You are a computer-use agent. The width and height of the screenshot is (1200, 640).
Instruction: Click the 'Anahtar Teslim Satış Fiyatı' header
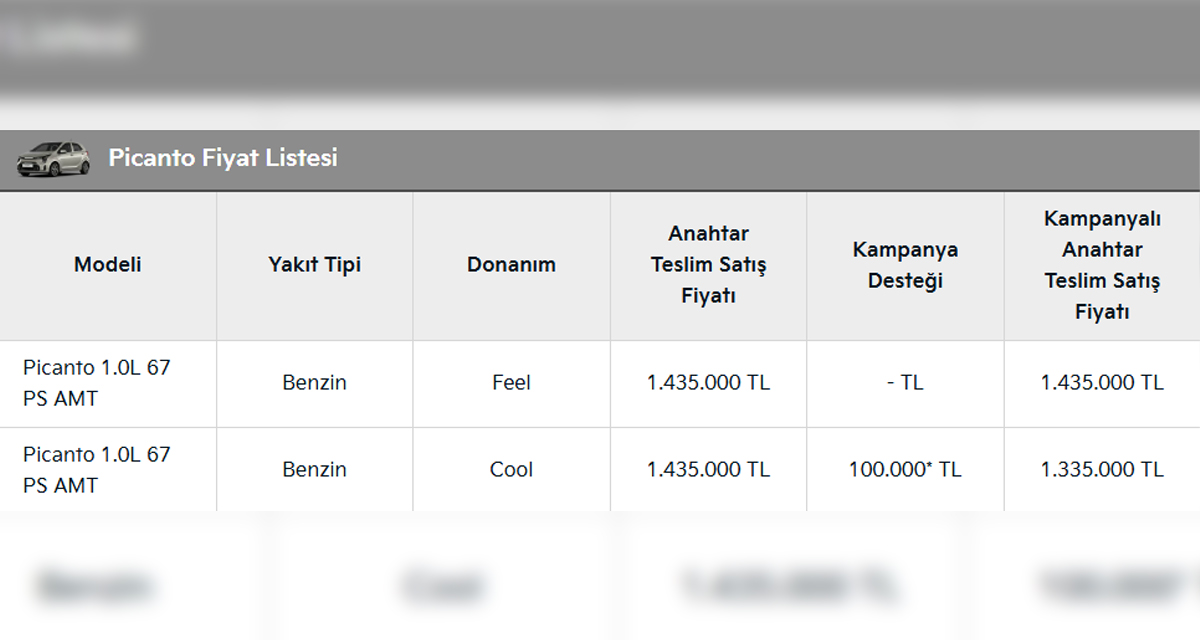(708, 265)
